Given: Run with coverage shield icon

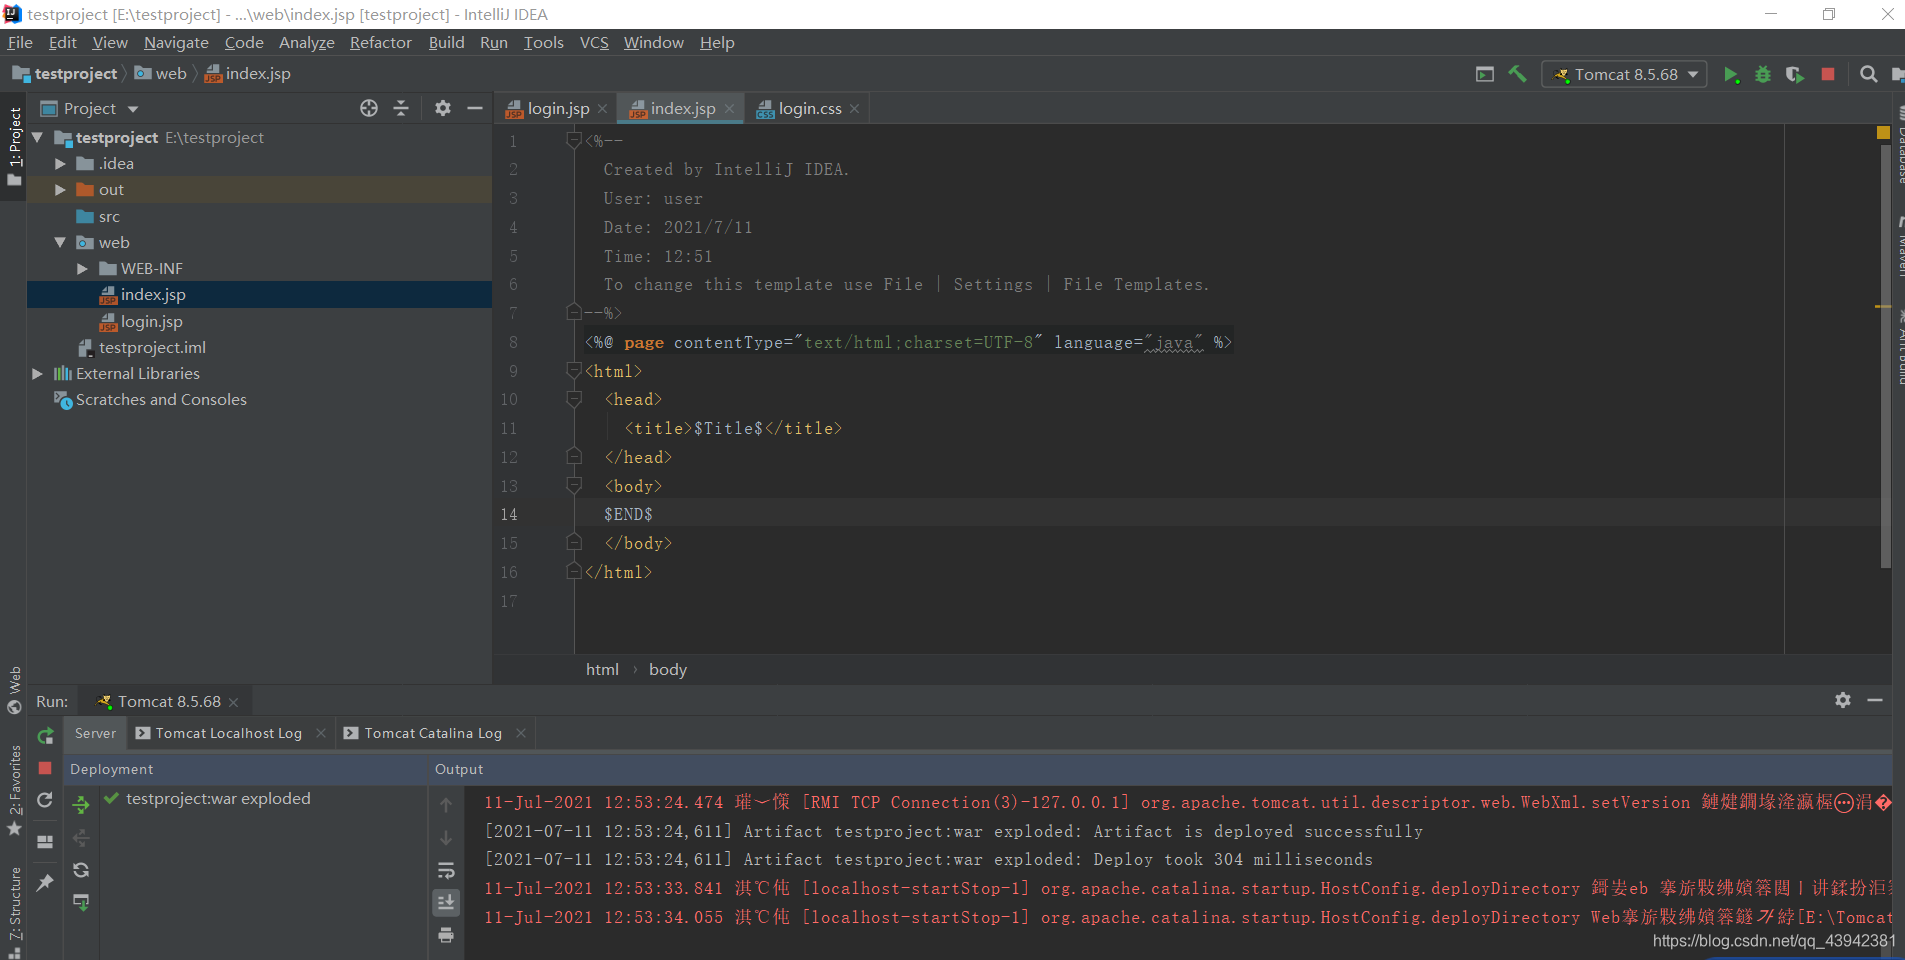Looking at the screenshot, I should [x=1795, y=75].
